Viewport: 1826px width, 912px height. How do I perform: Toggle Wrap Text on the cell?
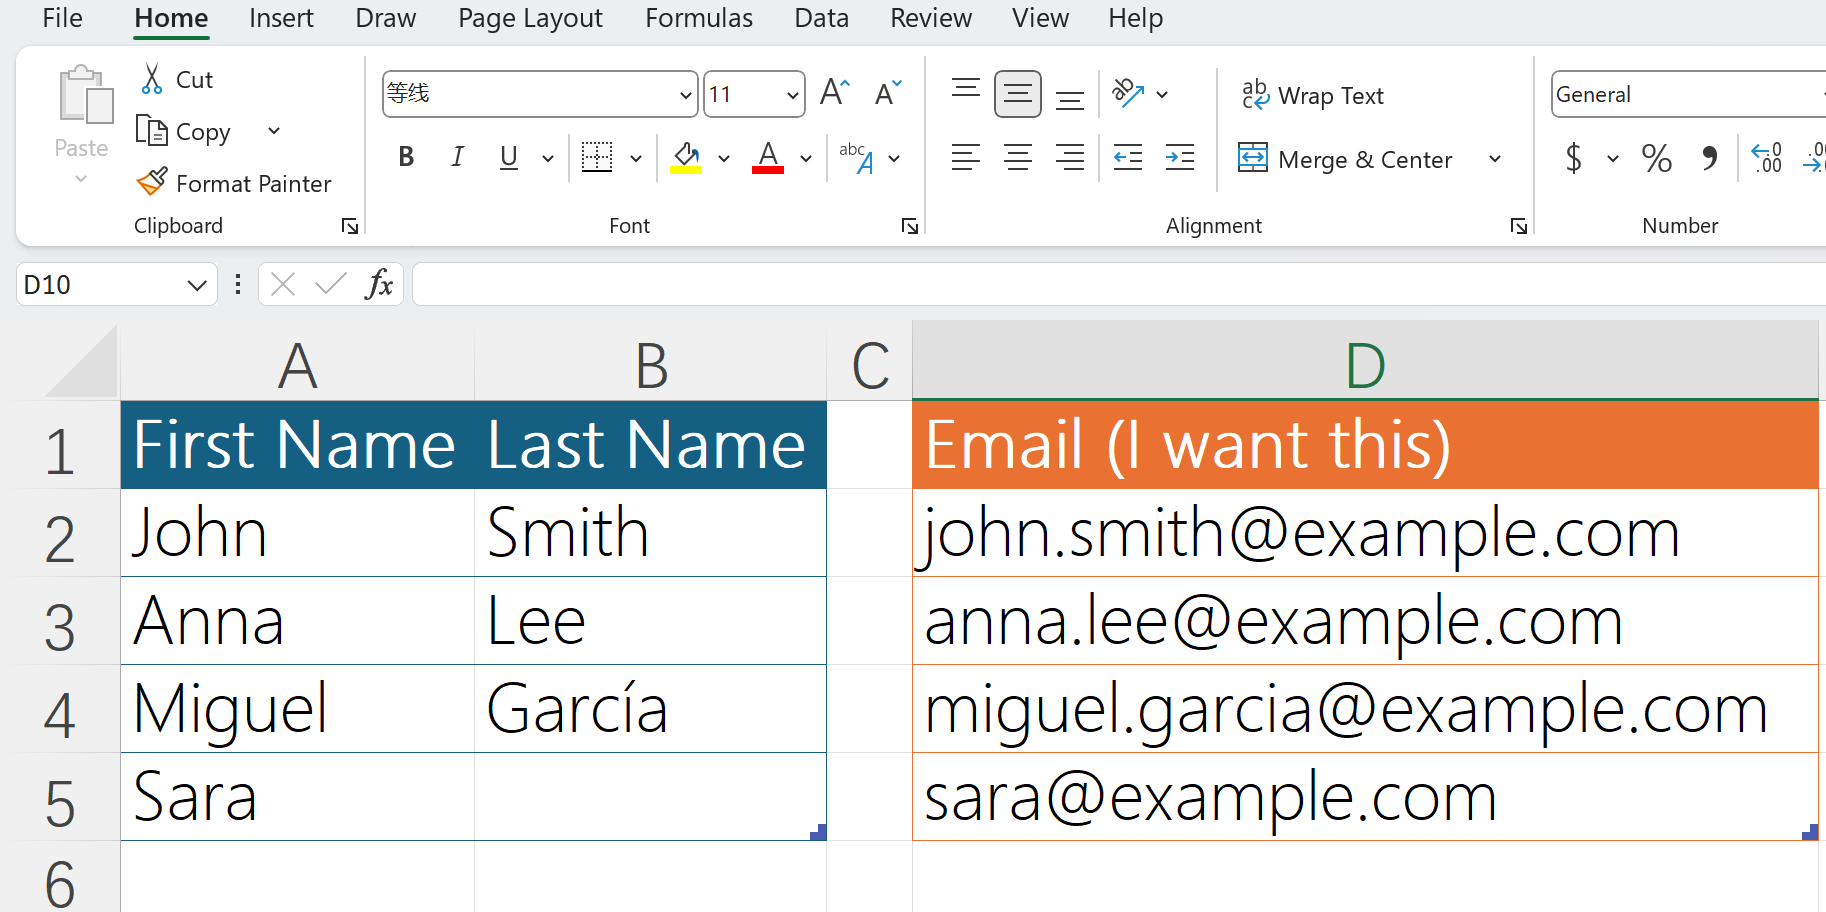coord(1312,95)
